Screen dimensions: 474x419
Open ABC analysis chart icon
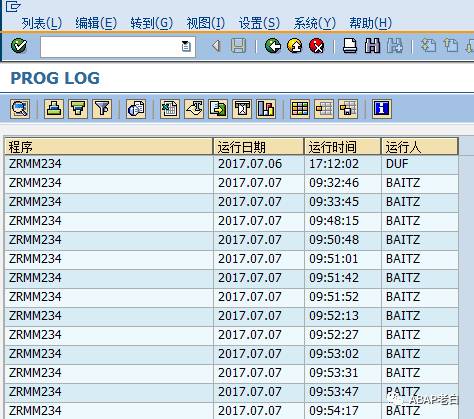pyautogui.click(x=266, y=109)
